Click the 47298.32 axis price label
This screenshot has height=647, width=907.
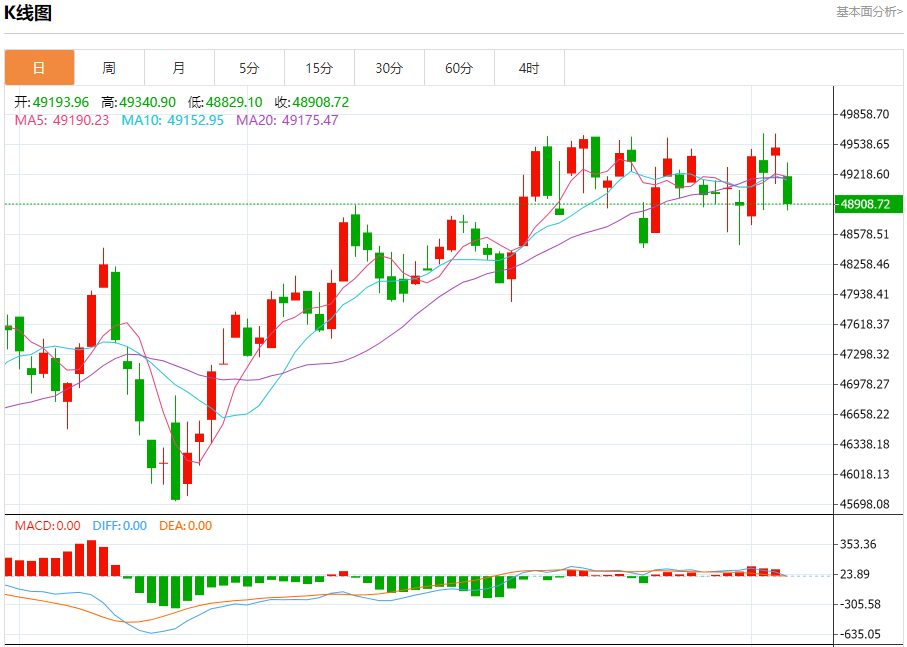pos(865,354)
